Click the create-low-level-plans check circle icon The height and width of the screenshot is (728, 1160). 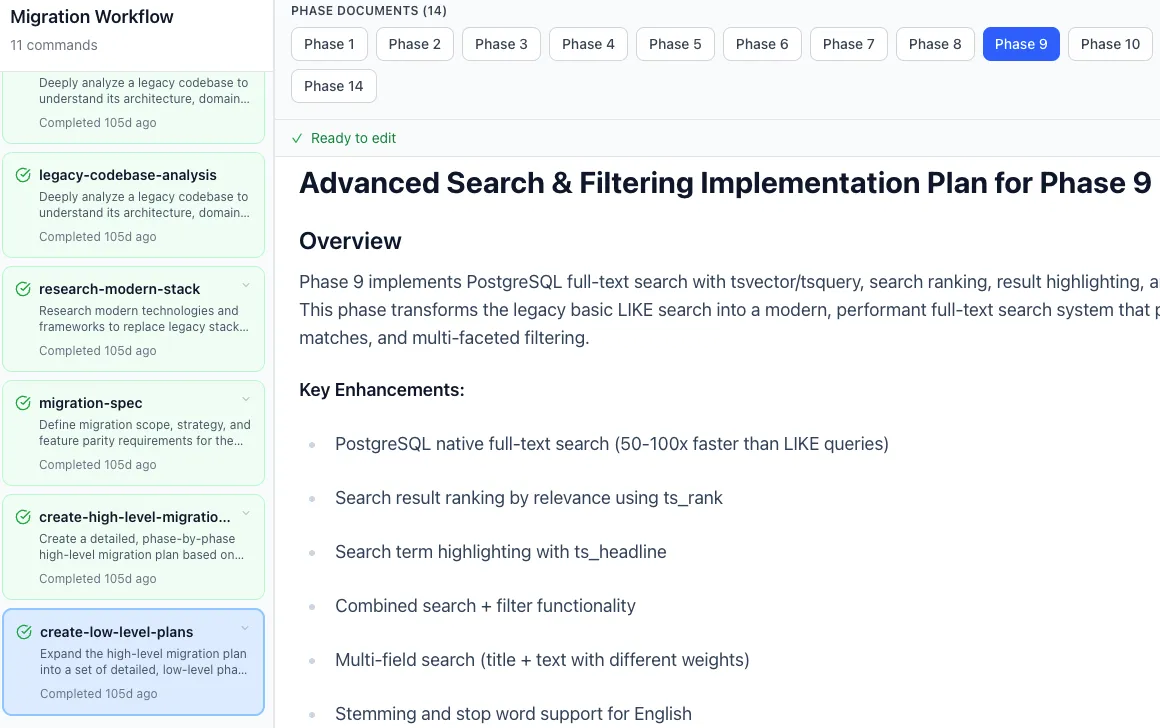(24, 632)
